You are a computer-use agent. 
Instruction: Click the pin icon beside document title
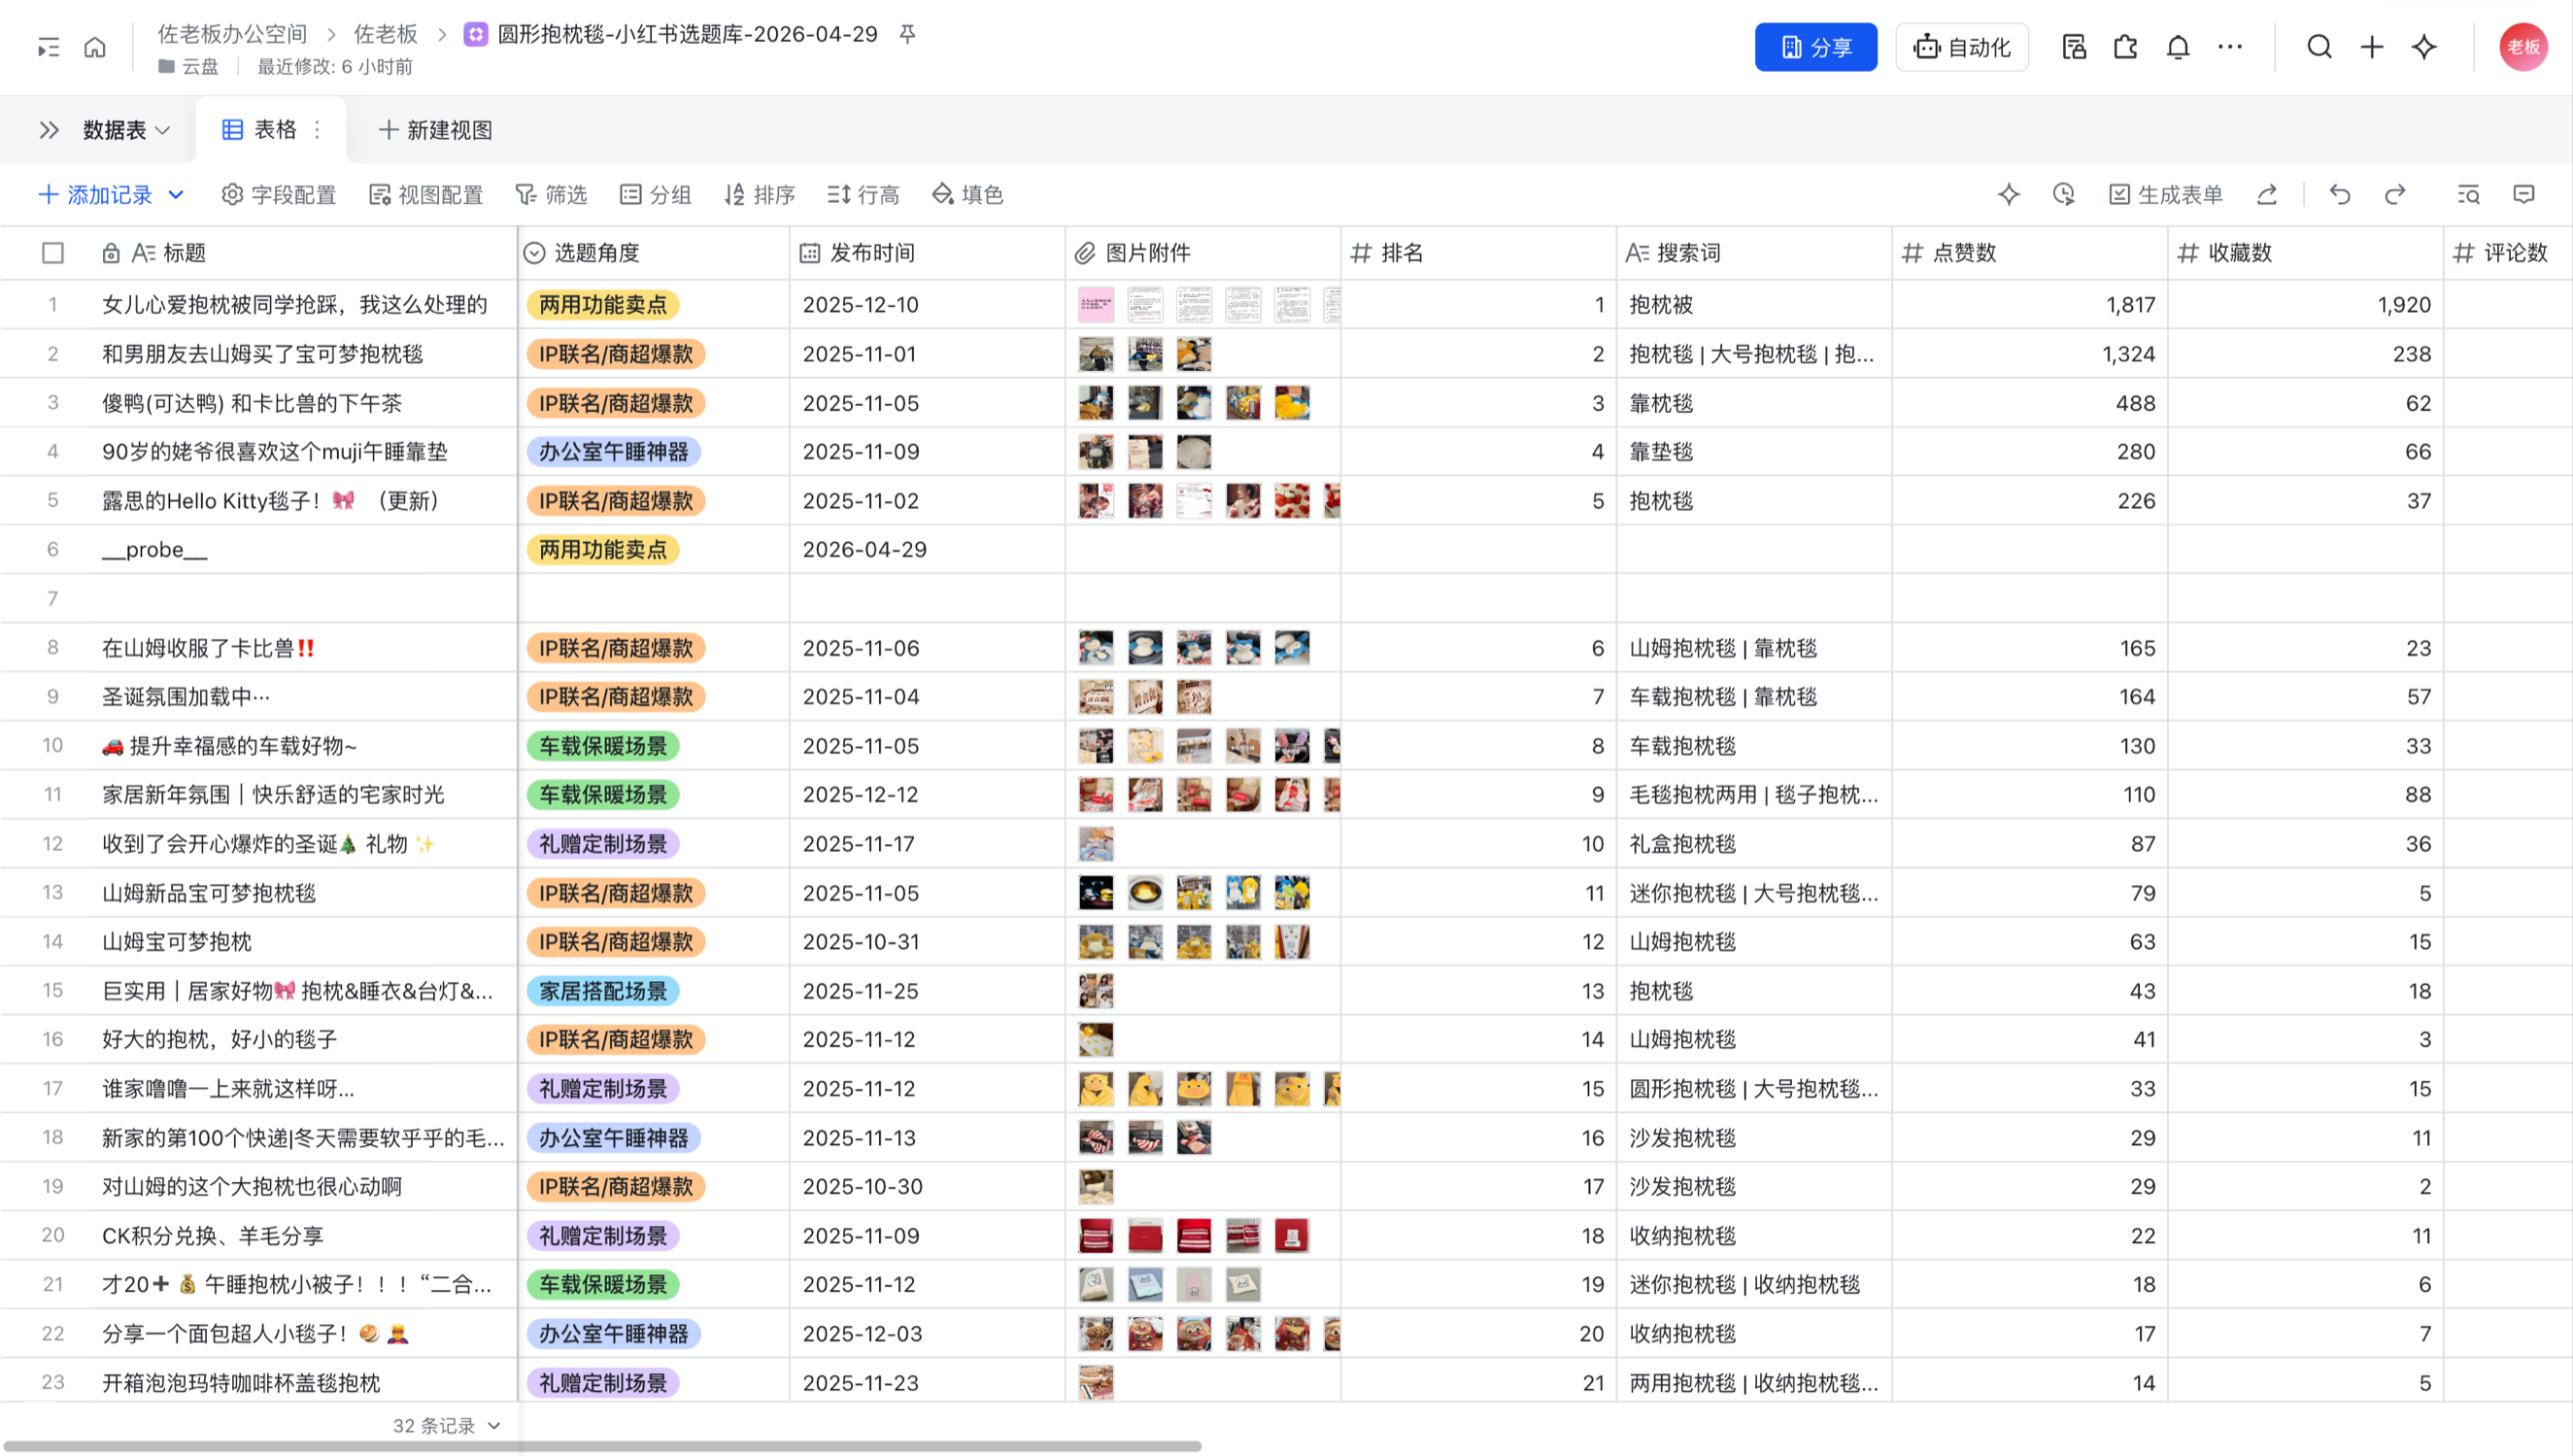click(x=907, y=34)
